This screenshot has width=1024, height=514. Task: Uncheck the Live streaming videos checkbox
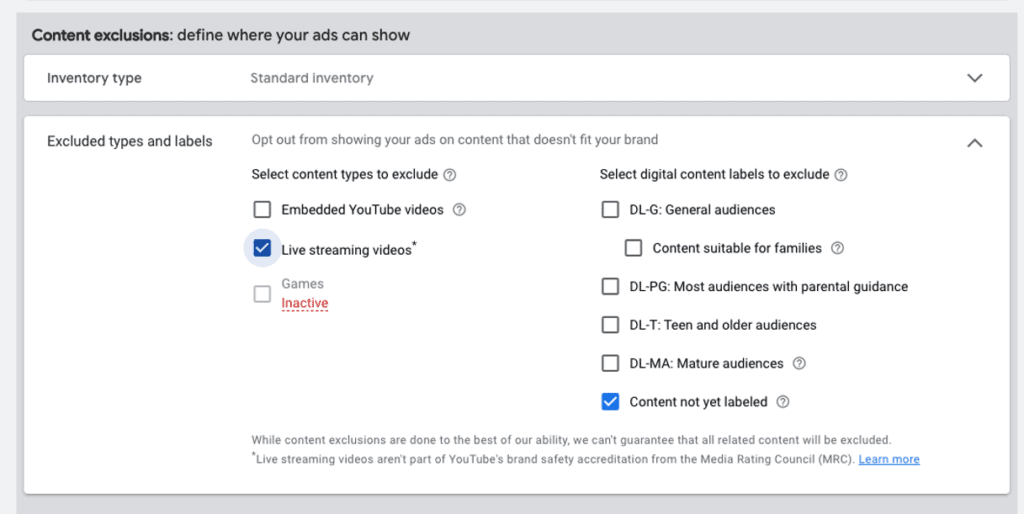tap(262, 248)
